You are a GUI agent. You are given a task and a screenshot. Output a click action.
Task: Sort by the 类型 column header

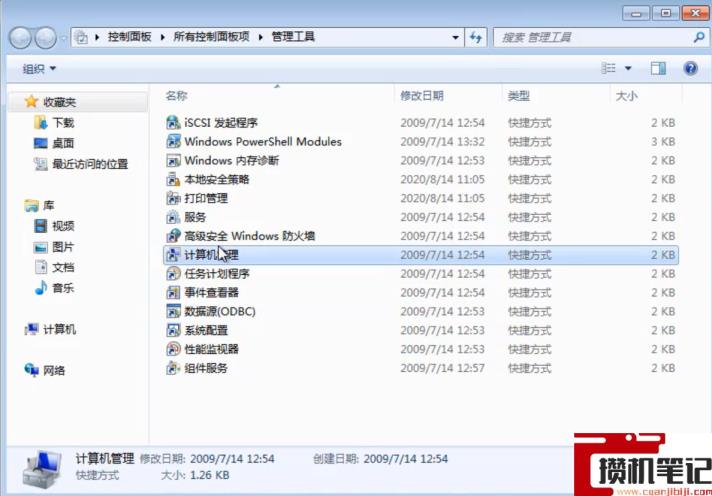pos(519,96)
